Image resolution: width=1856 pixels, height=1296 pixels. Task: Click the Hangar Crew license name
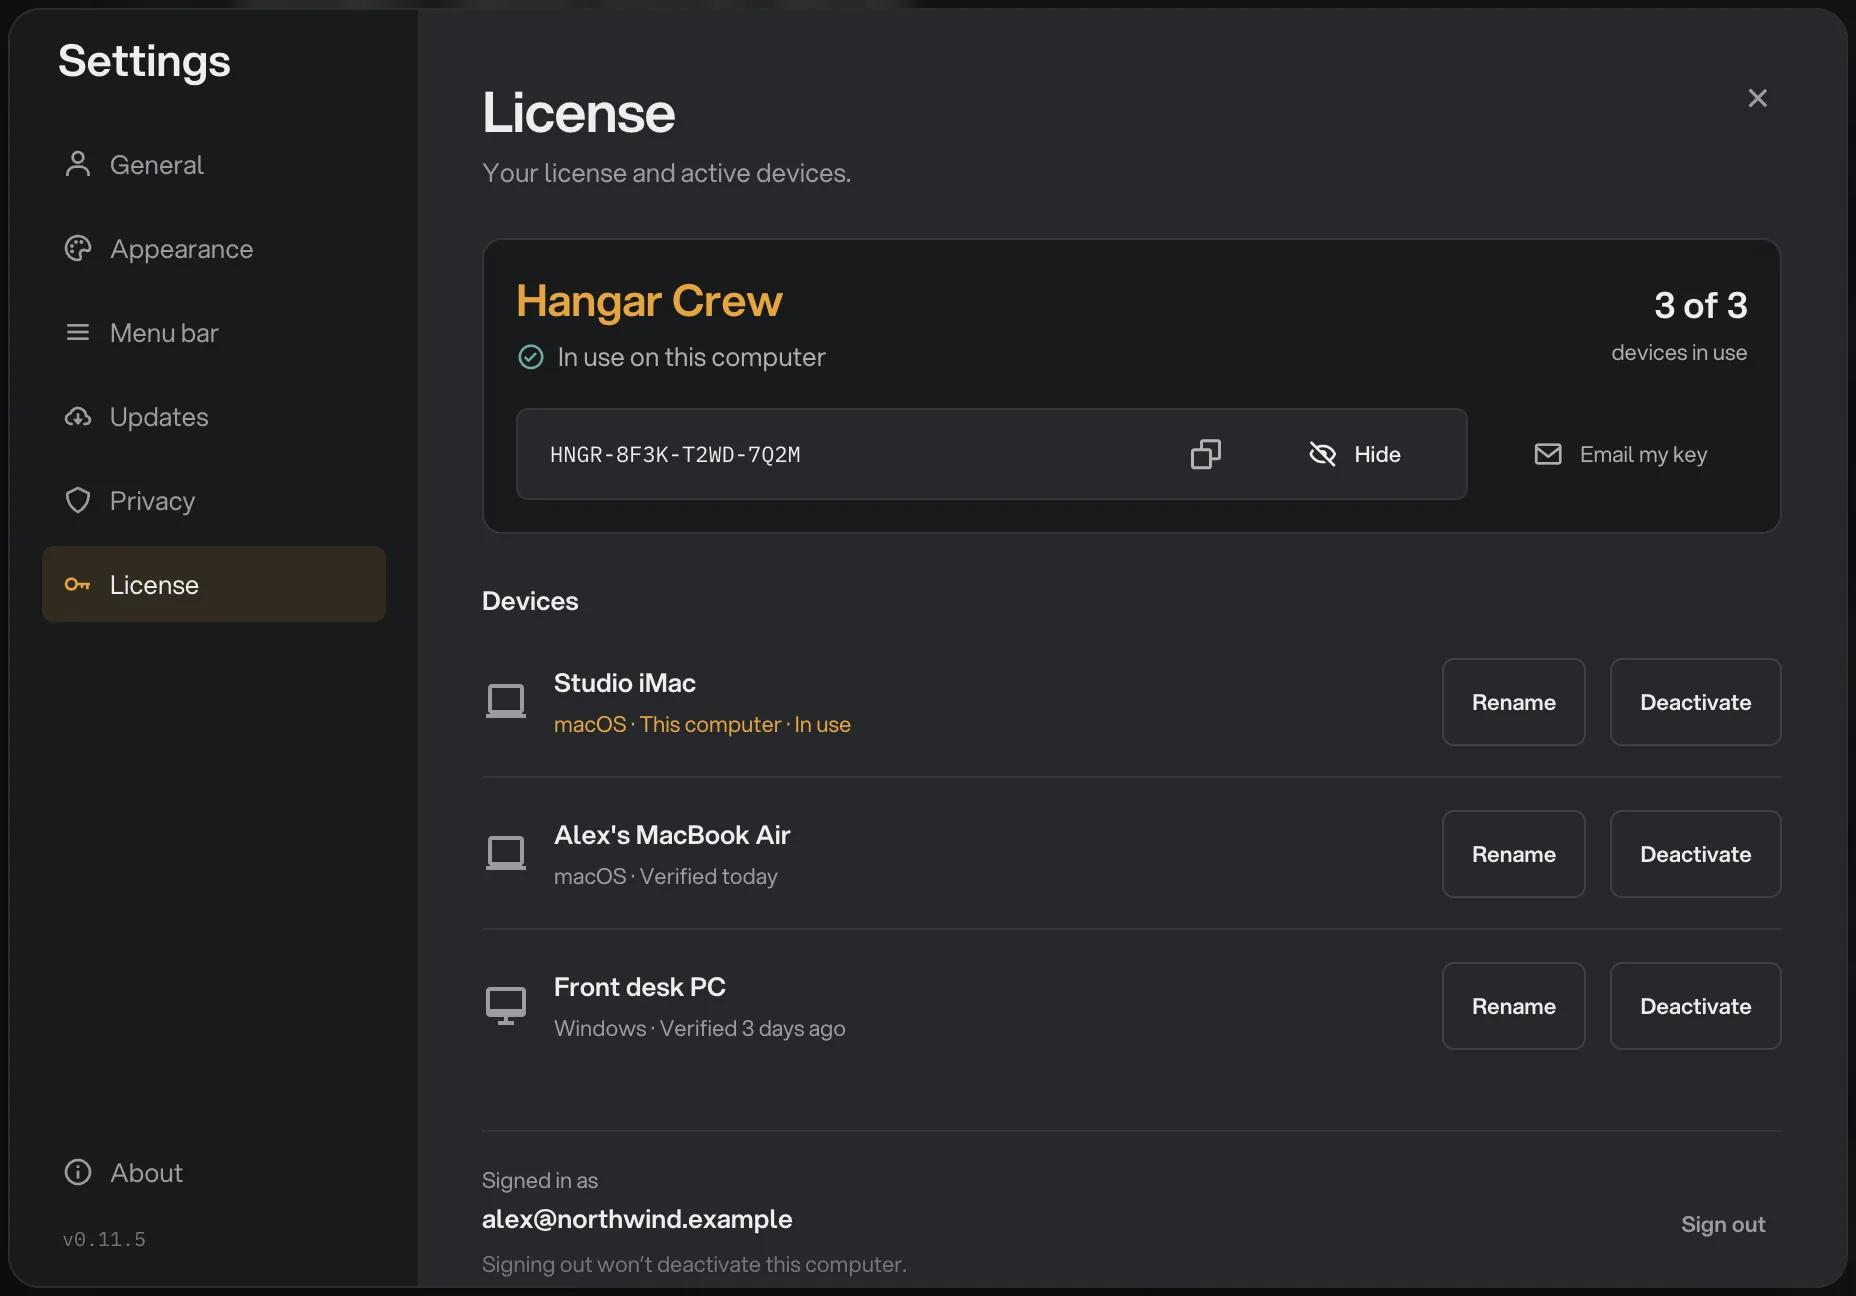649,301
